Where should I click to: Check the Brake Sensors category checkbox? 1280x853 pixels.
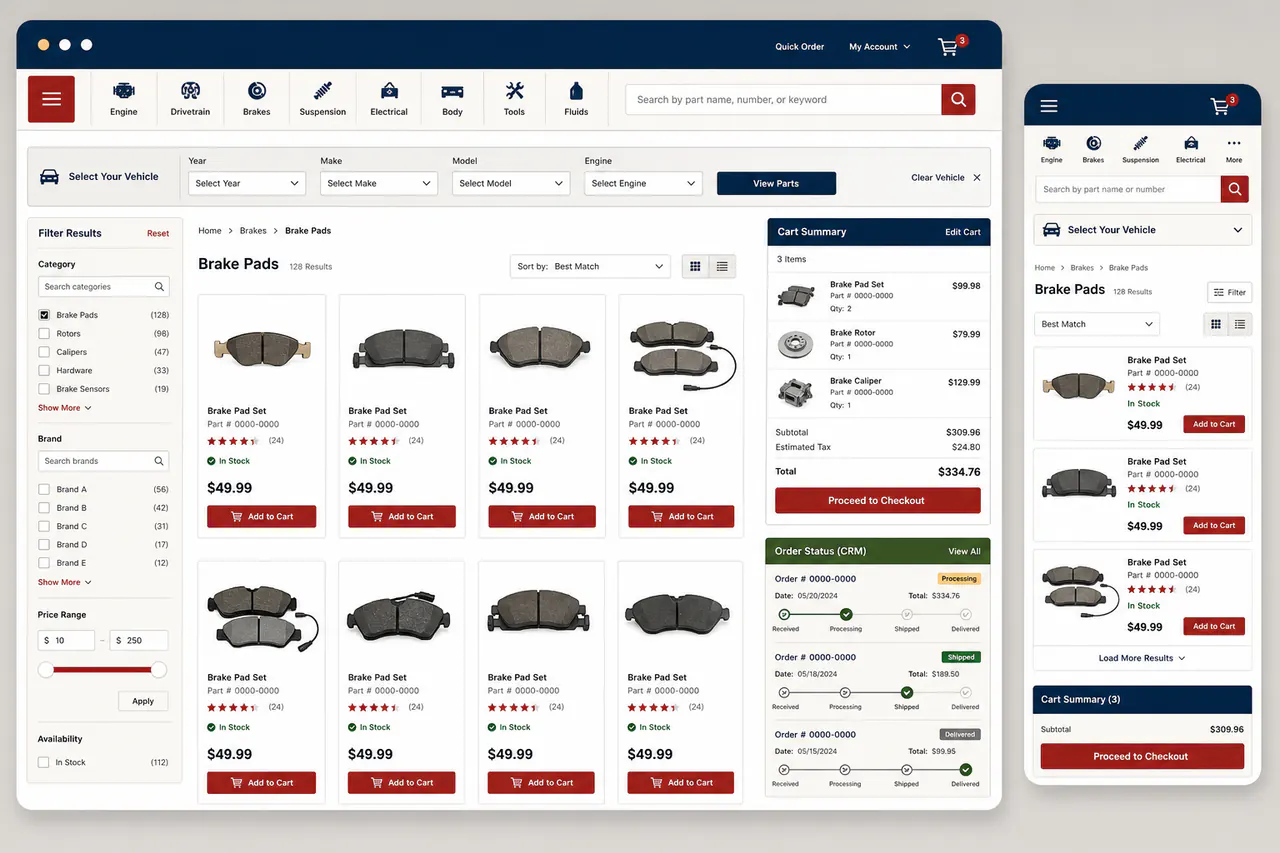coord(44,389)
